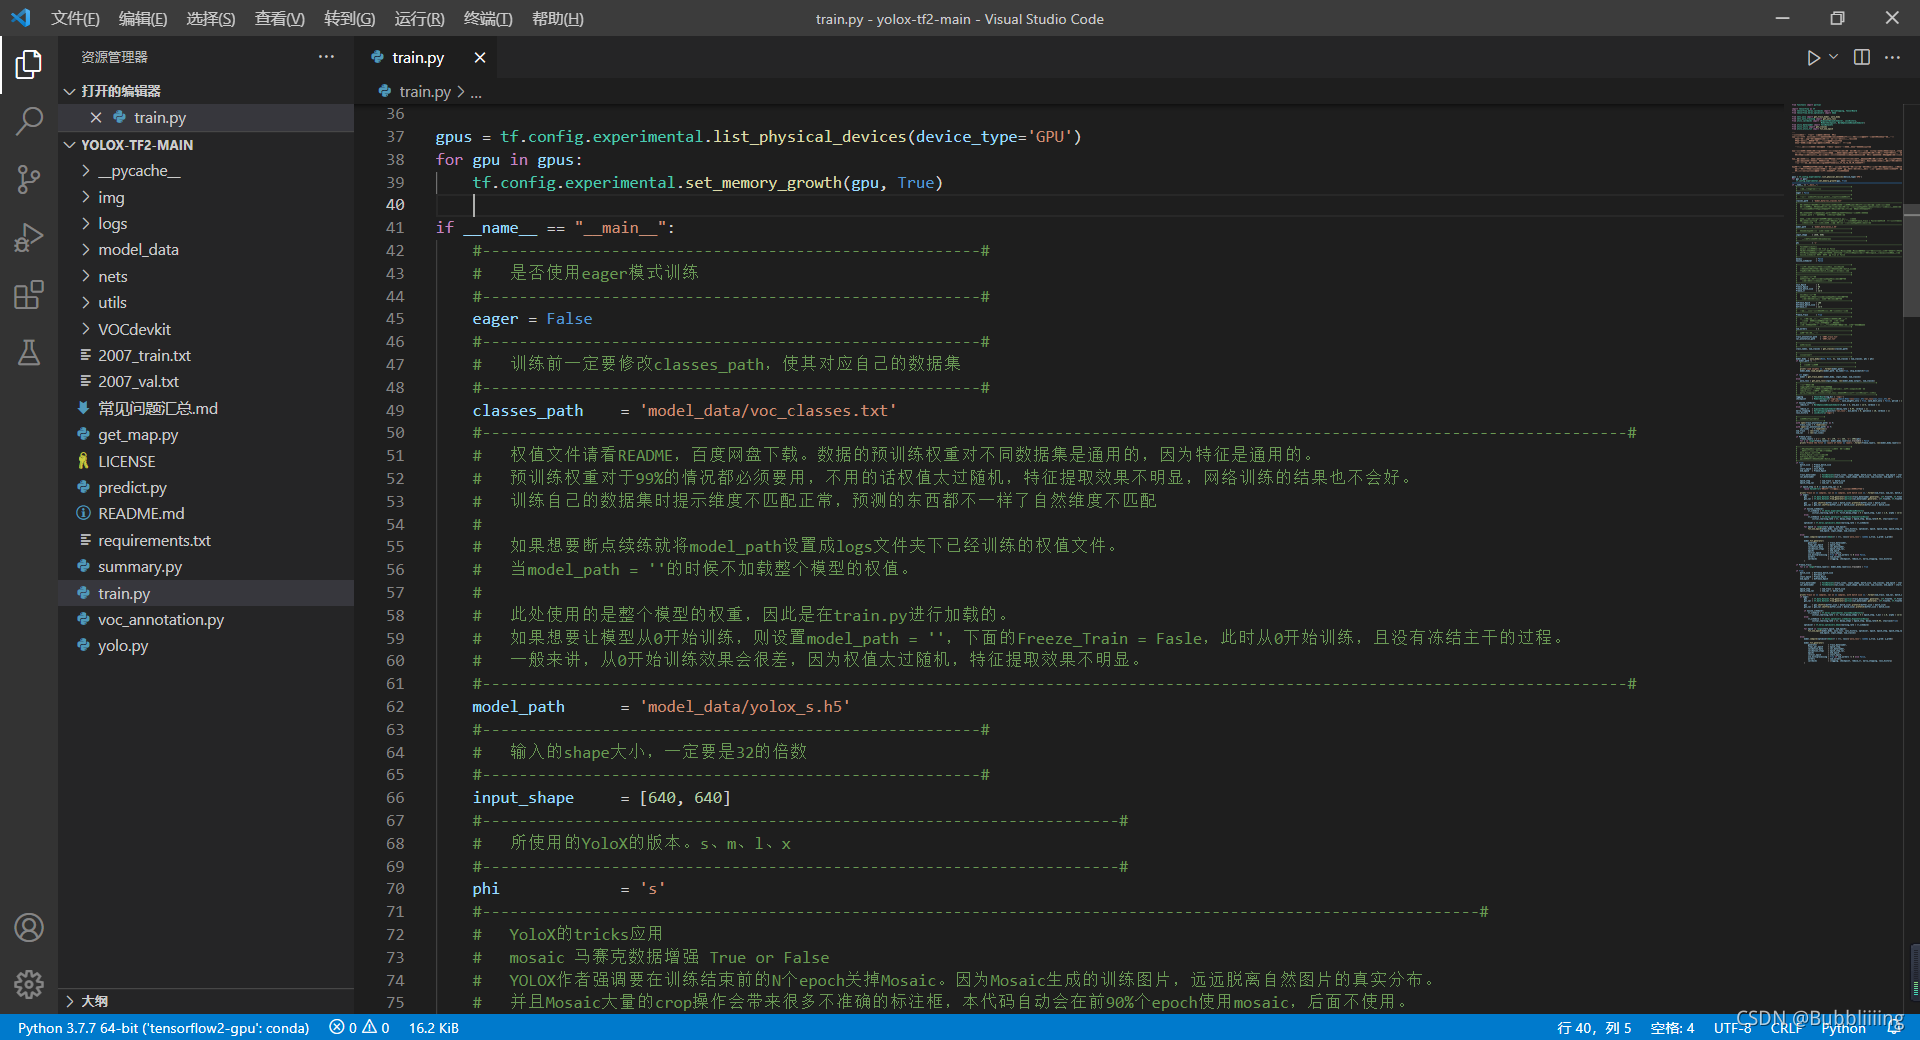Open predict.py file
Screen dimensions: 1920x1040
click(x=206, y=488)
